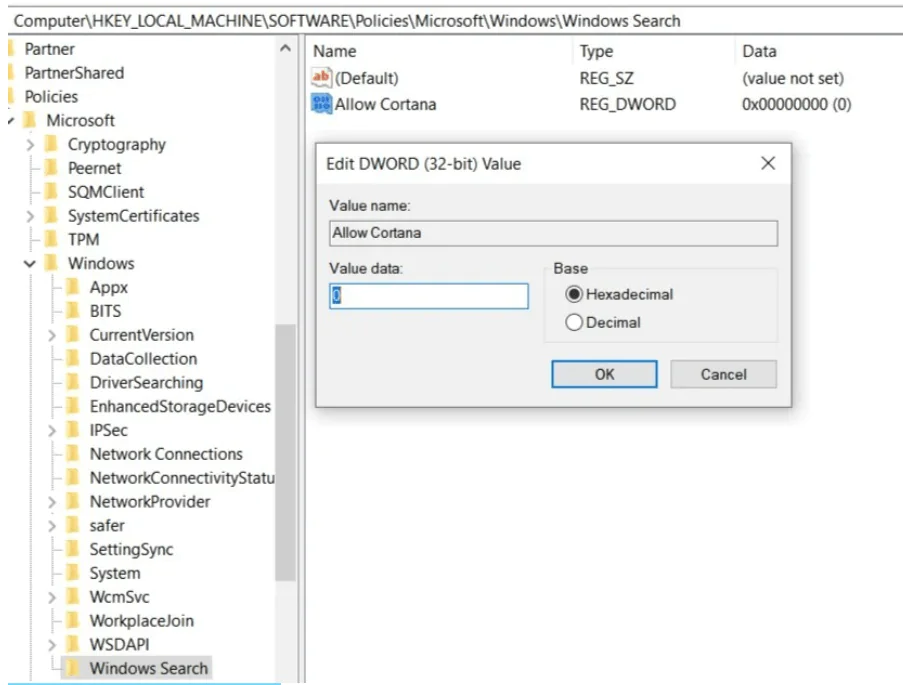The height and width of the screenshot is (685, 903).
Task: Expand the CurrentVersion key
Action: click(52, 336)
